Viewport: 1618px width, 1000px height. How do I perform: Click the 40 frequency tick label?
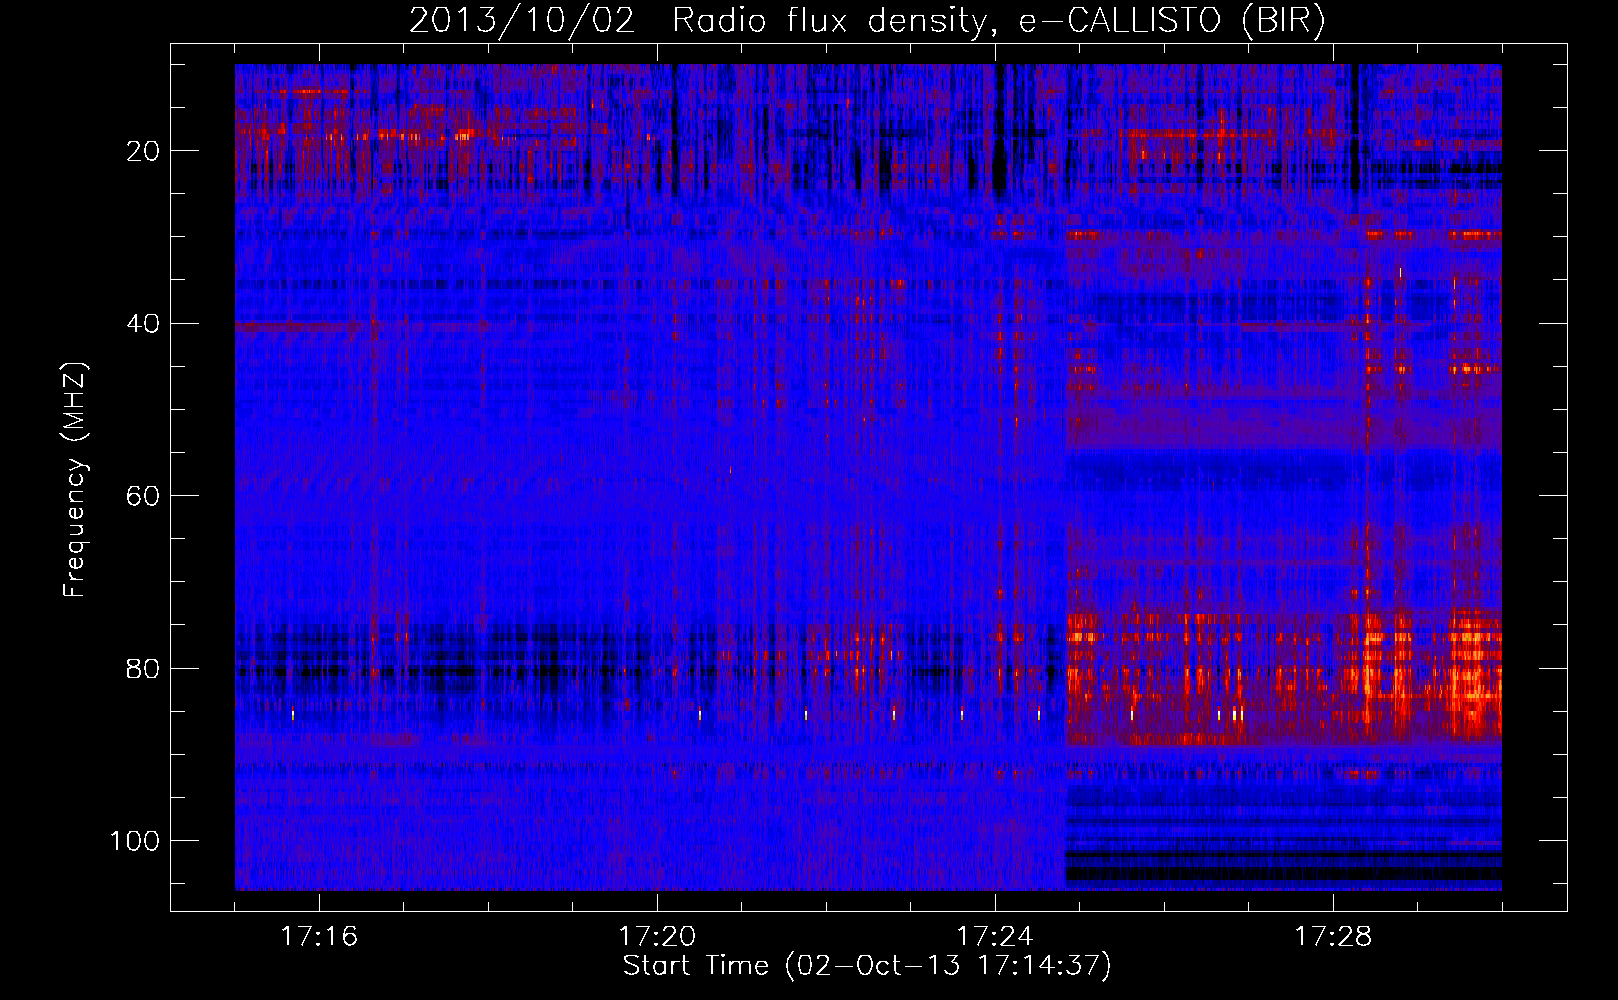coord(143,324)
